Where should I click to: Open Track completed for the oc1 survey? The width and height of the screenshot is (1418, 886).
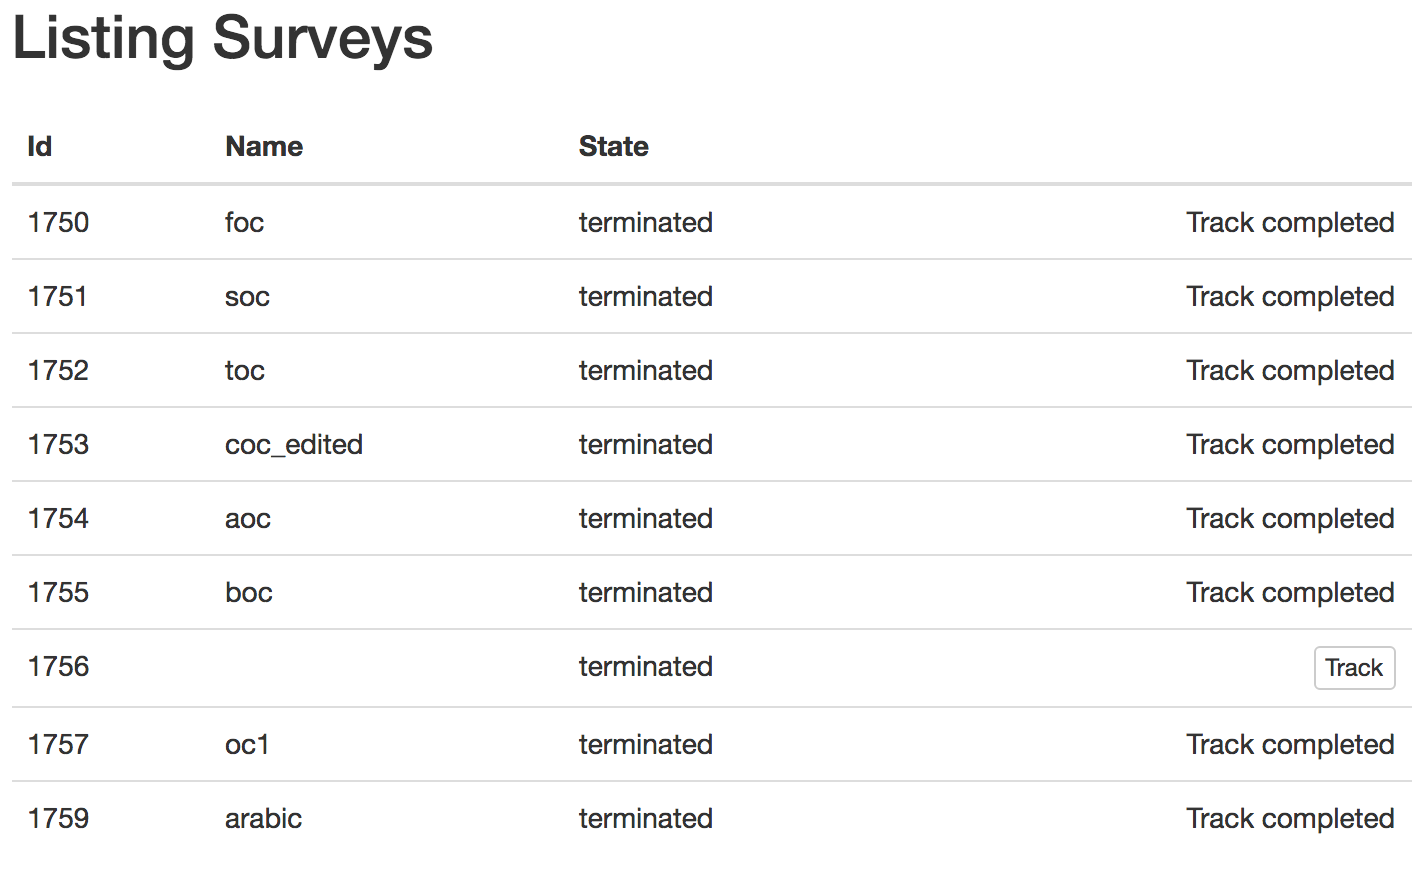(x=1289, y=744)
